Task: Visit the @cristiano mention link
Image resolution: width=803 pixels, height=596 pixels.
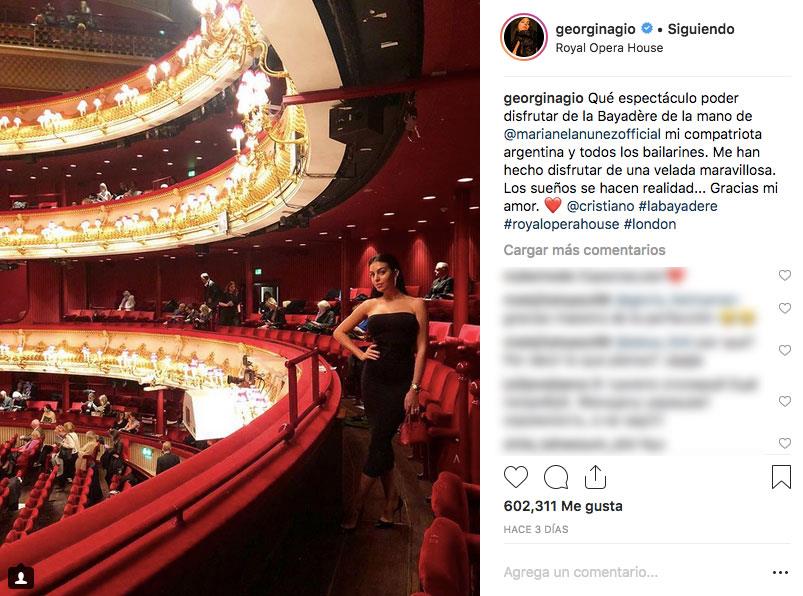Action: (x=600, y=206)
